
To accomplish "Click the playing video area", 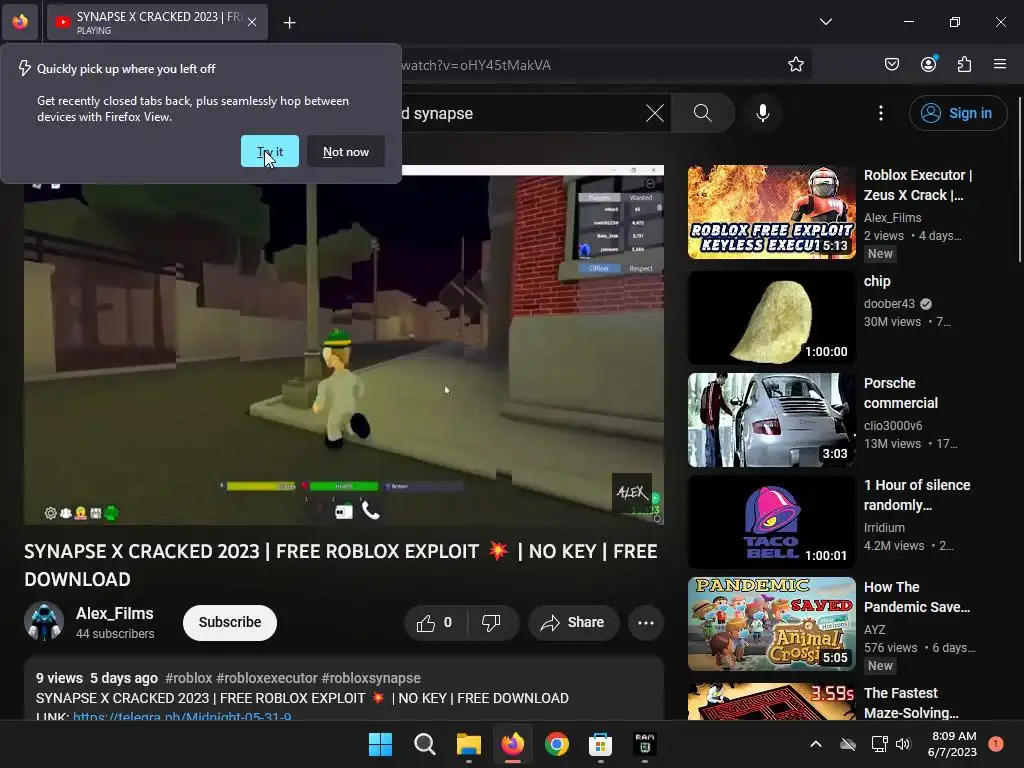I will pyautogui.click(x=344, y=345).
